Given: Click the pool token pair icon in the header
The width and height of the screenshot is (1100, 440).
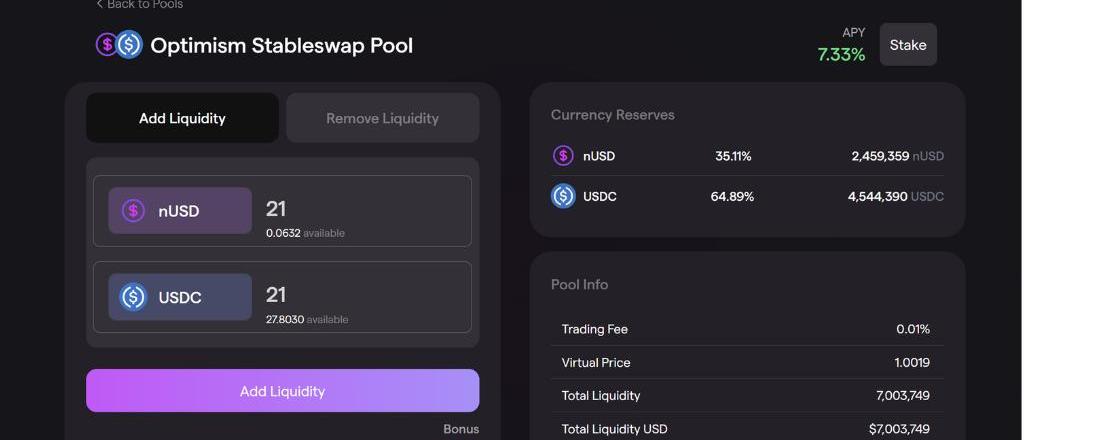Looking at the screenshot, I should pos(119,45).
